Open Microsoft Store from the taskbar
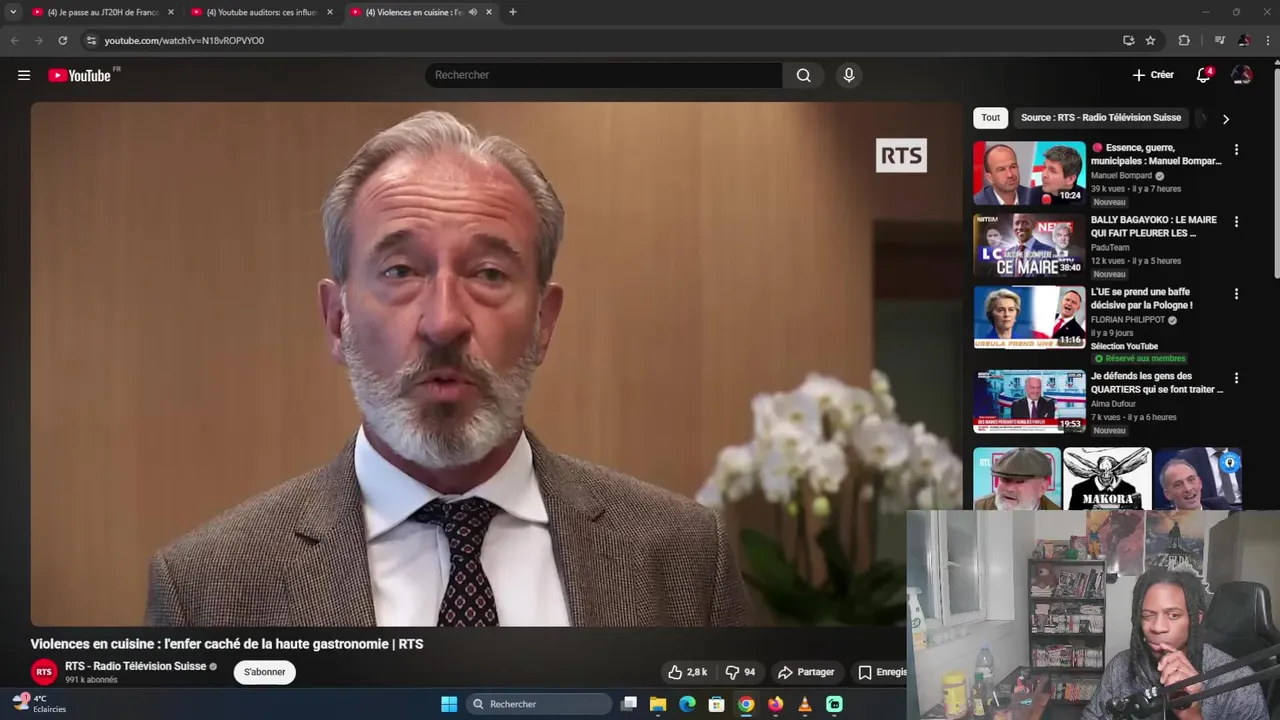 pos(716,704)
